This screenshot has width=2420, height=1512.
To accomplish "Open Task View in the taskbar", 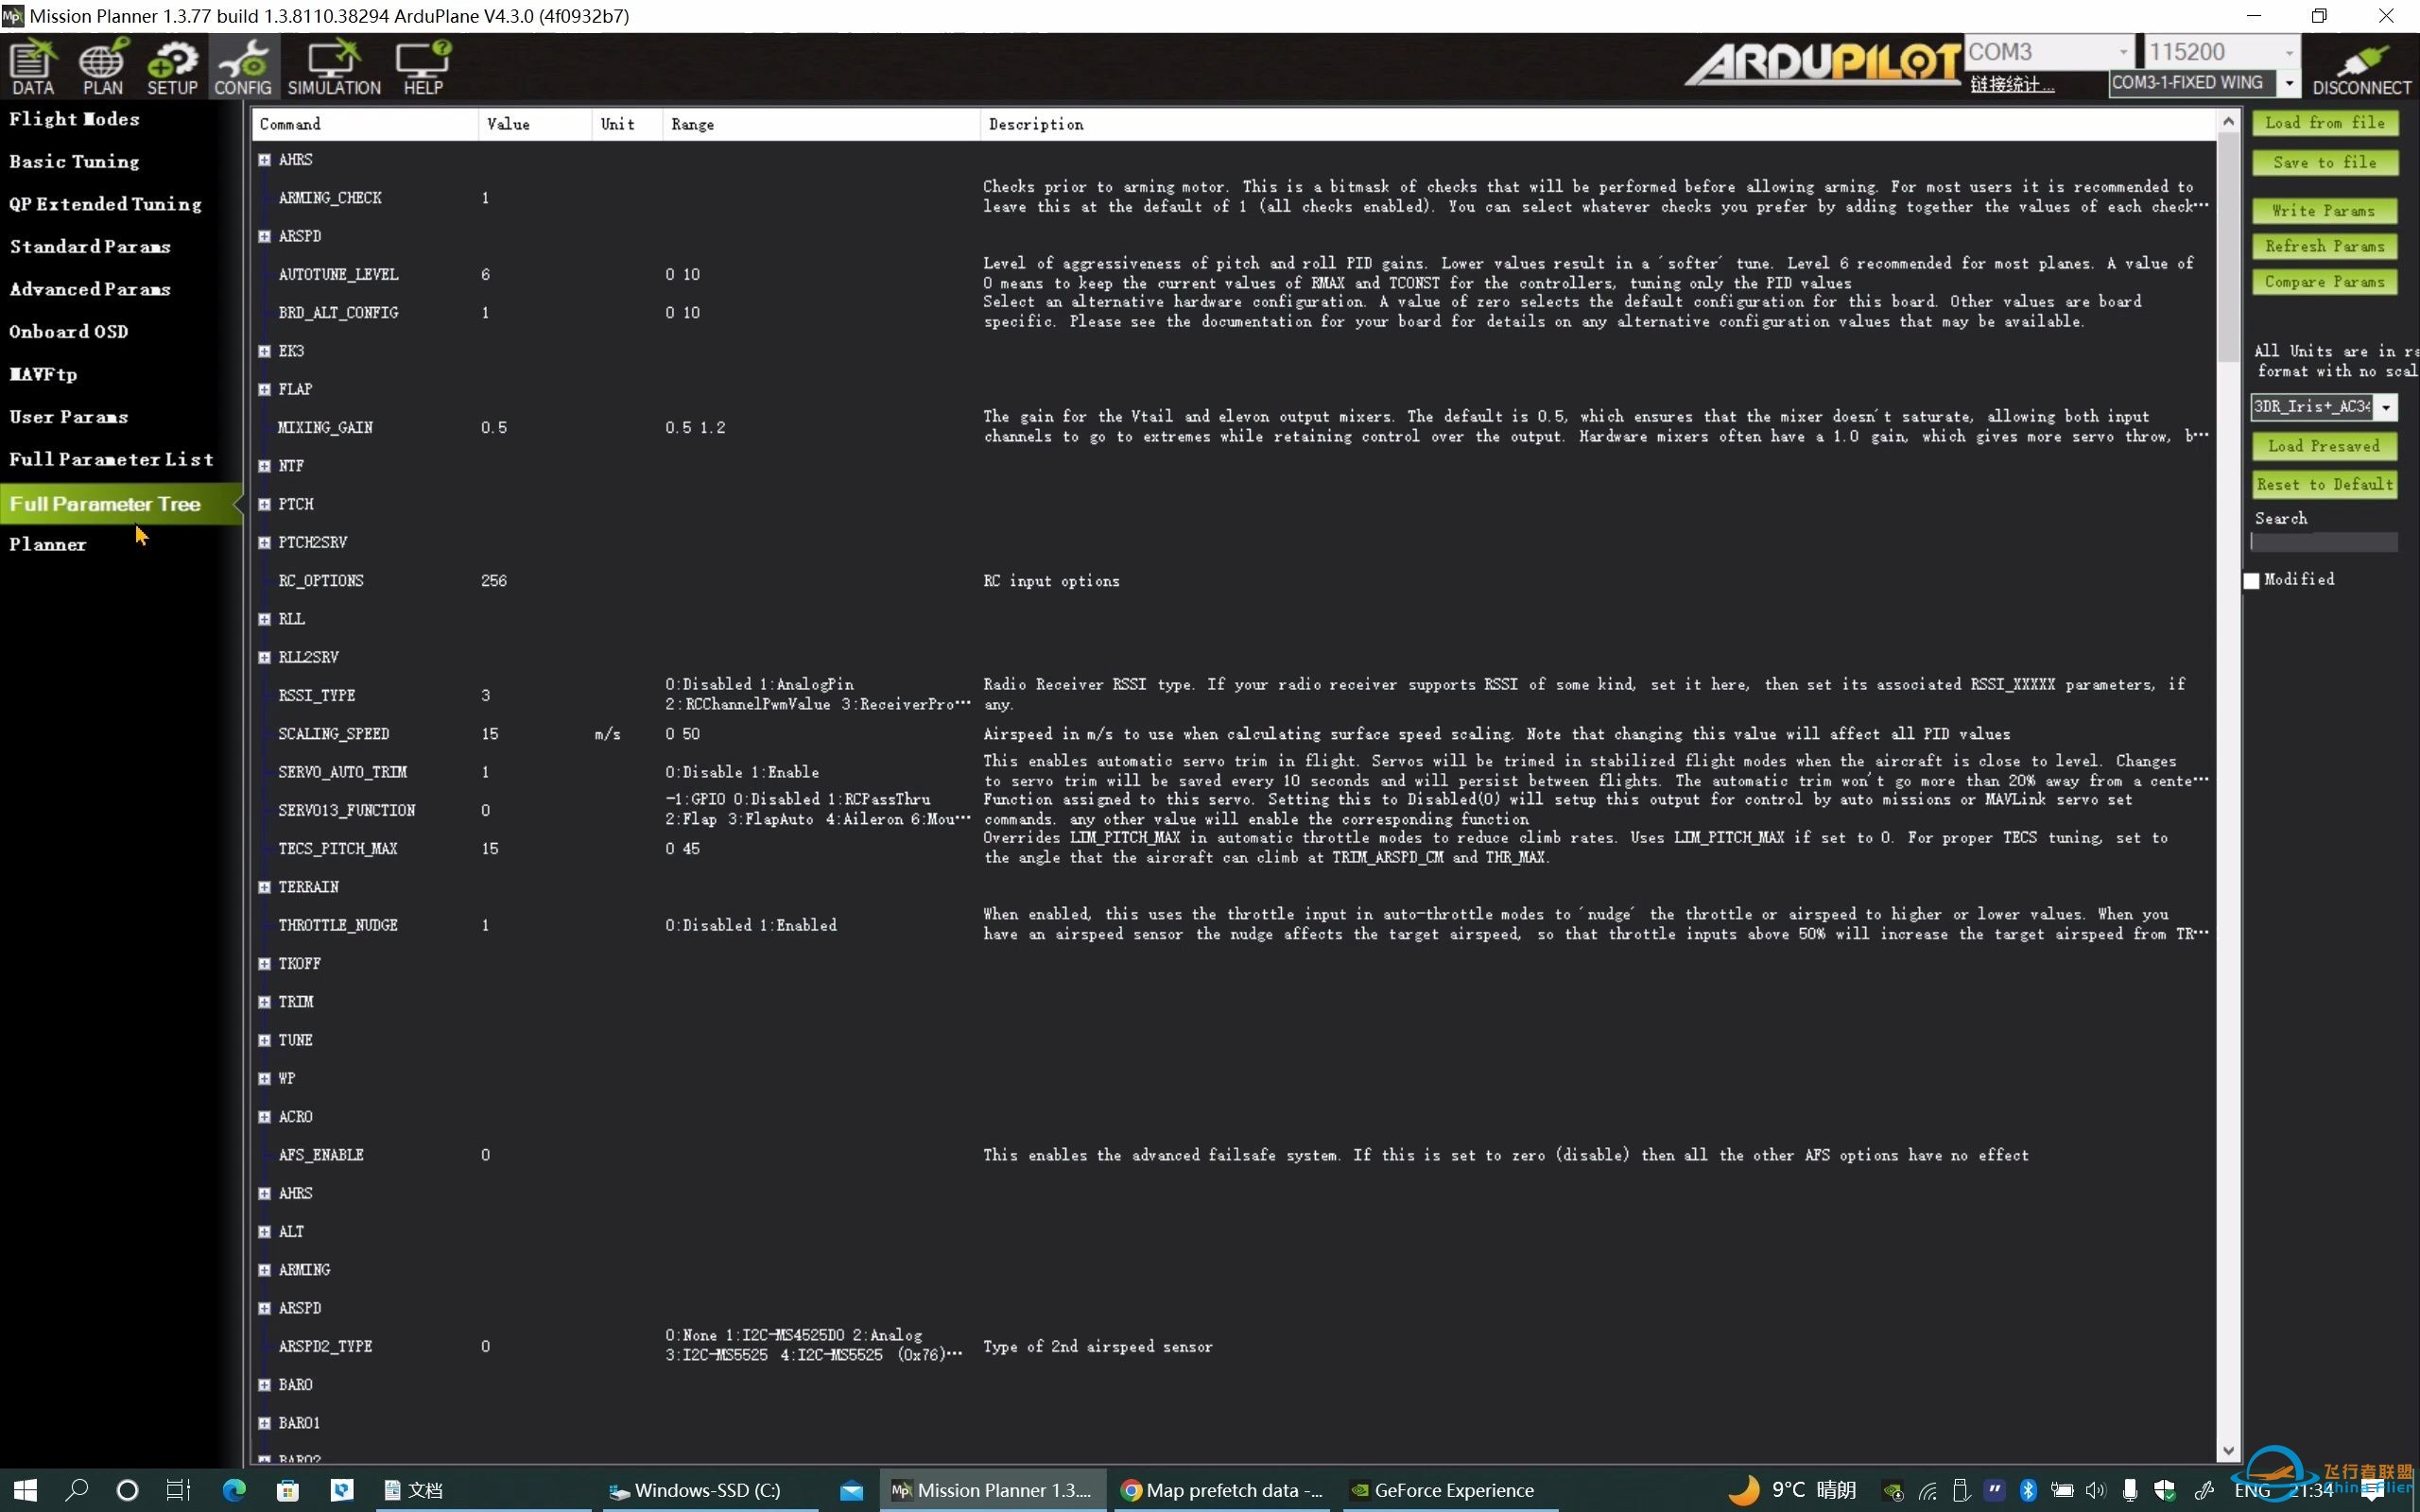I will pyautogui.click(x=178, y=1490).
